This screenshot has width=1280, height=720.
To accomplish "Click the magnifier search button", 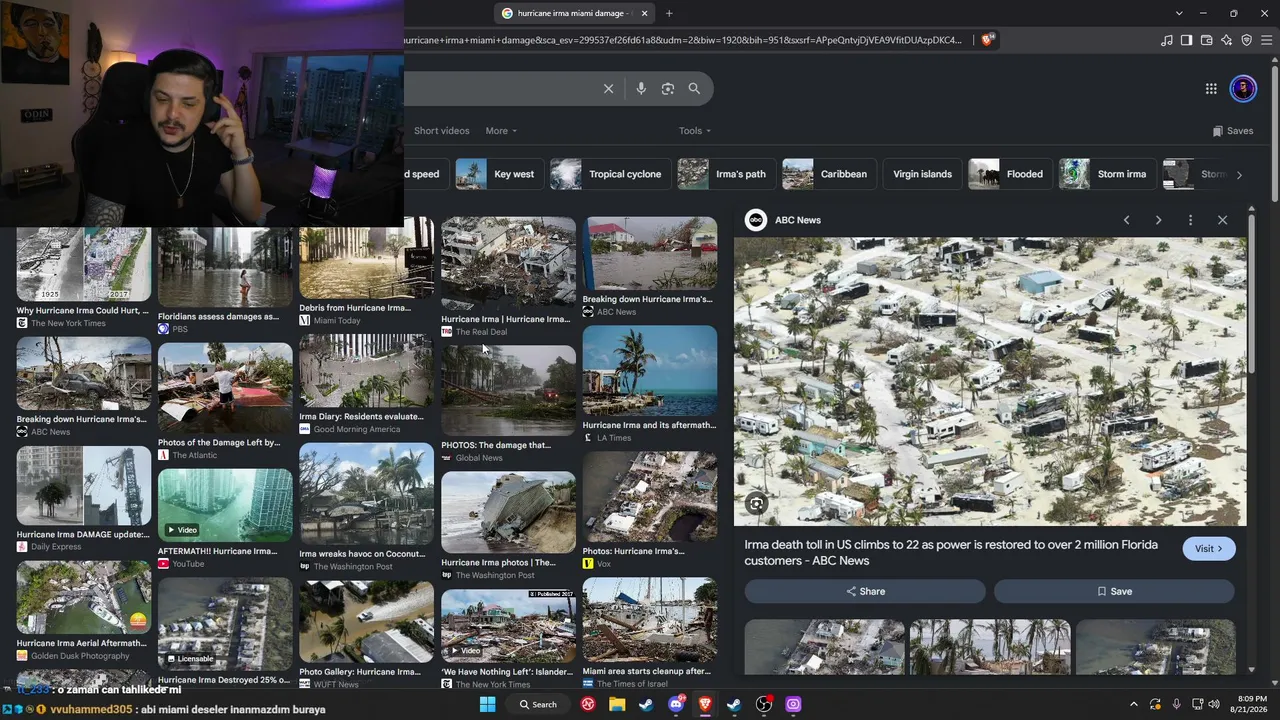I will click(x=694, y=89).
